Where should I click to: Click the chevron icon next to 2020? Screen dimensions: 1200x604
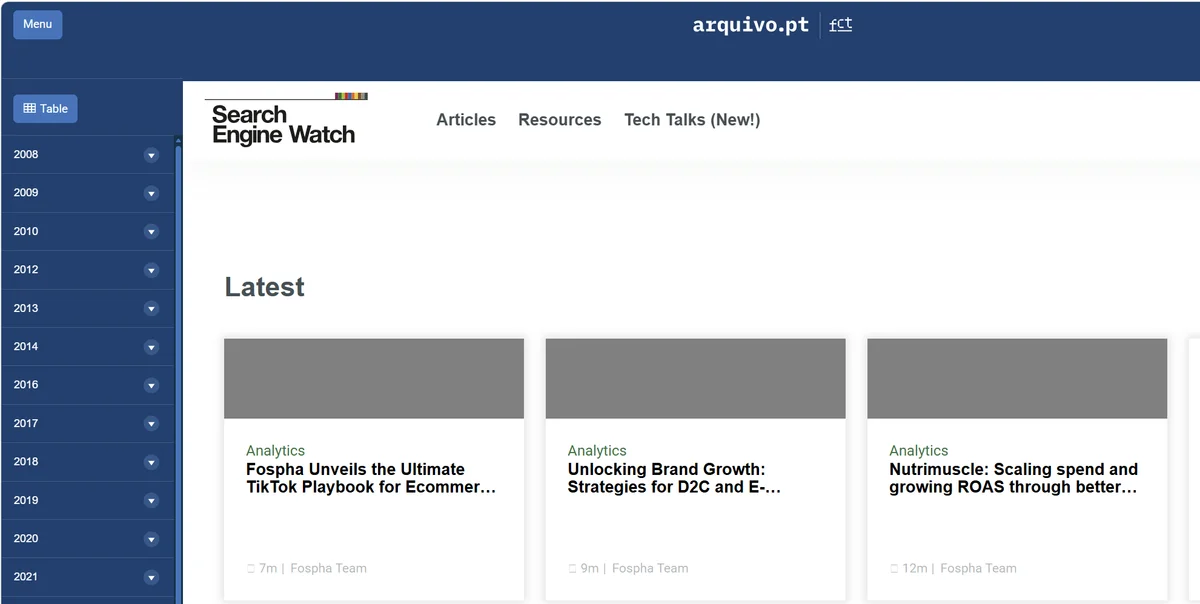pyautogui.click(x=151, y=539)
